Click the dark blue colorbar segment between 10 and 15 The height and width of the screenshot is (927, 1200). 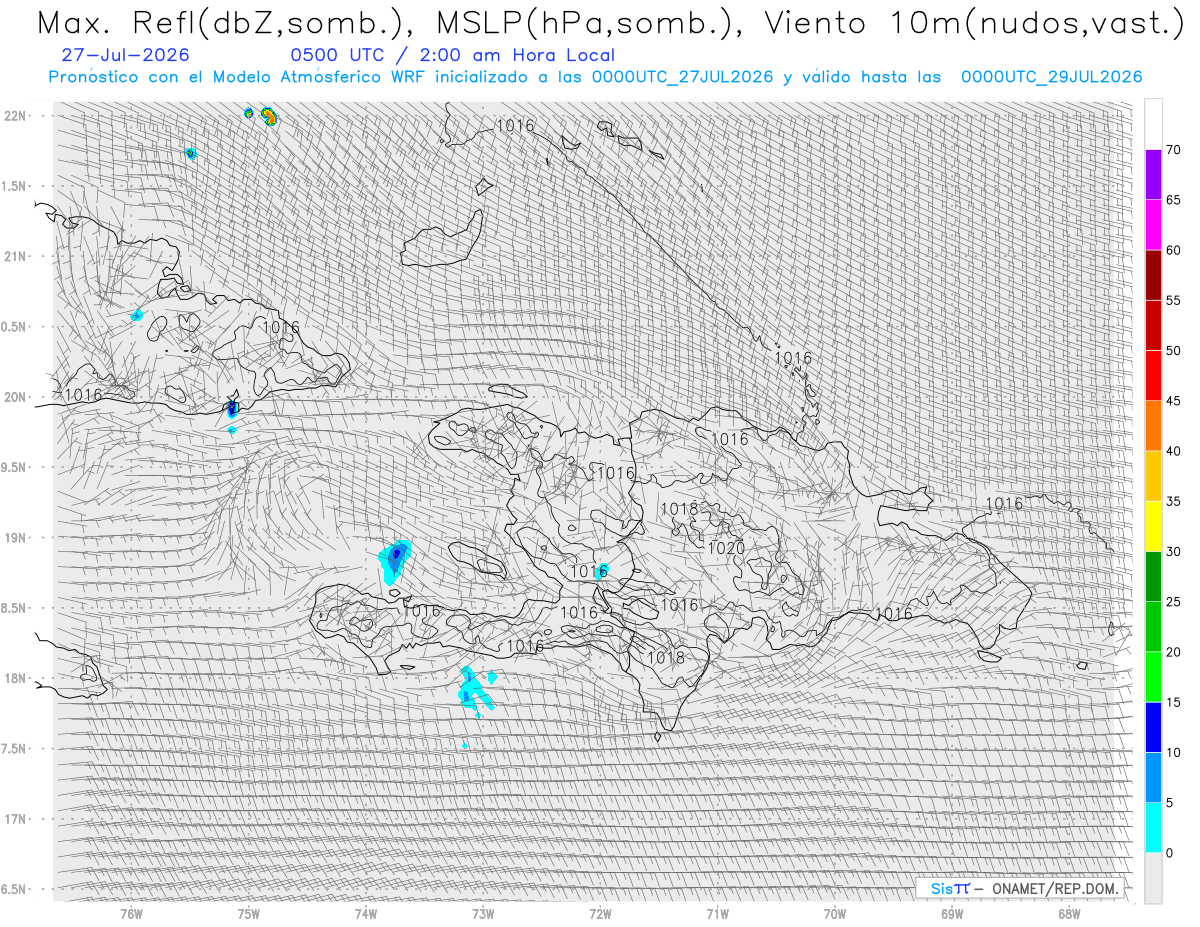pyautogui.click(x=1153, y=727)
